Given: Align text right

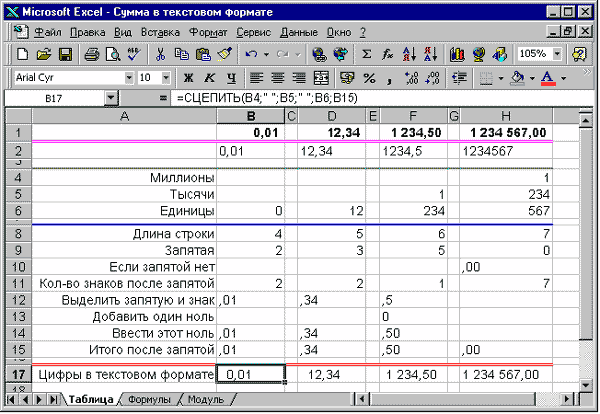Looking at the screenshot, I should click(300, 78).
